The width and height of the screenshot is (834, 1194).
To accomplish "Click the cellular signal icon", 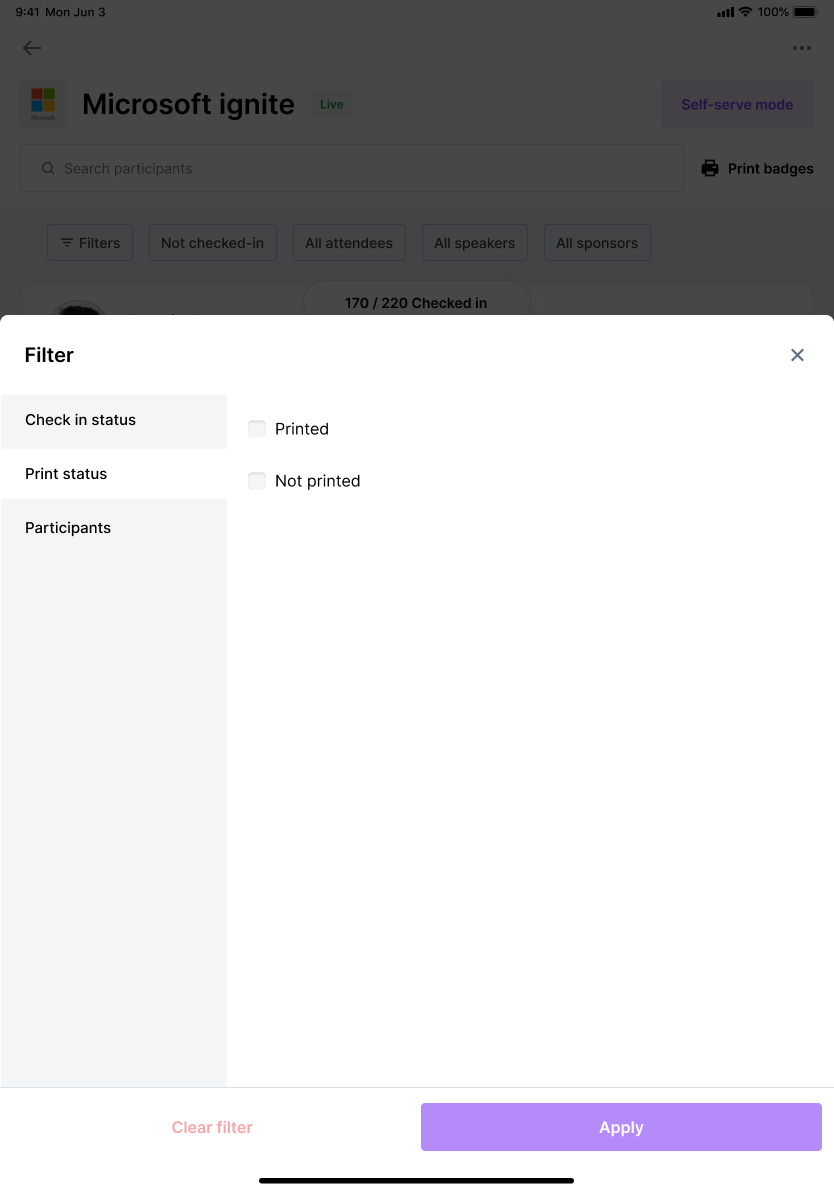I will point(725,12).
